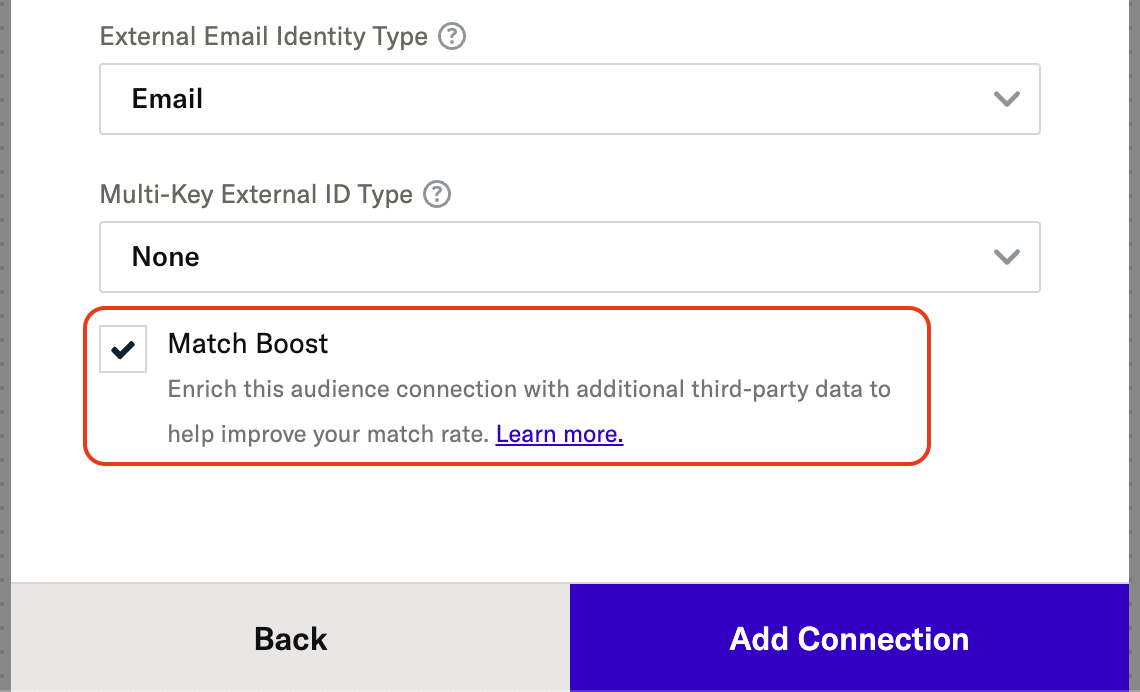Click the gray backdrop left of the dialog
The image size is (1140, 692).
click(x=5, y=300)
